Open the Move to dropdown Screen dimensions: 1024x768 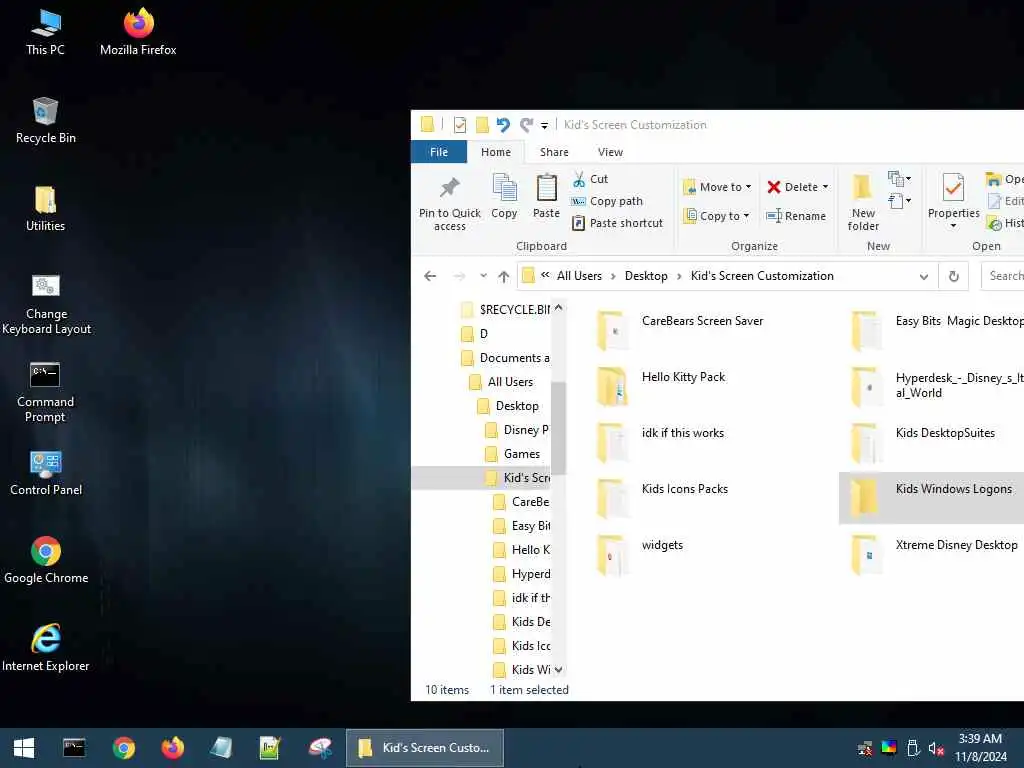pos(717,187)
